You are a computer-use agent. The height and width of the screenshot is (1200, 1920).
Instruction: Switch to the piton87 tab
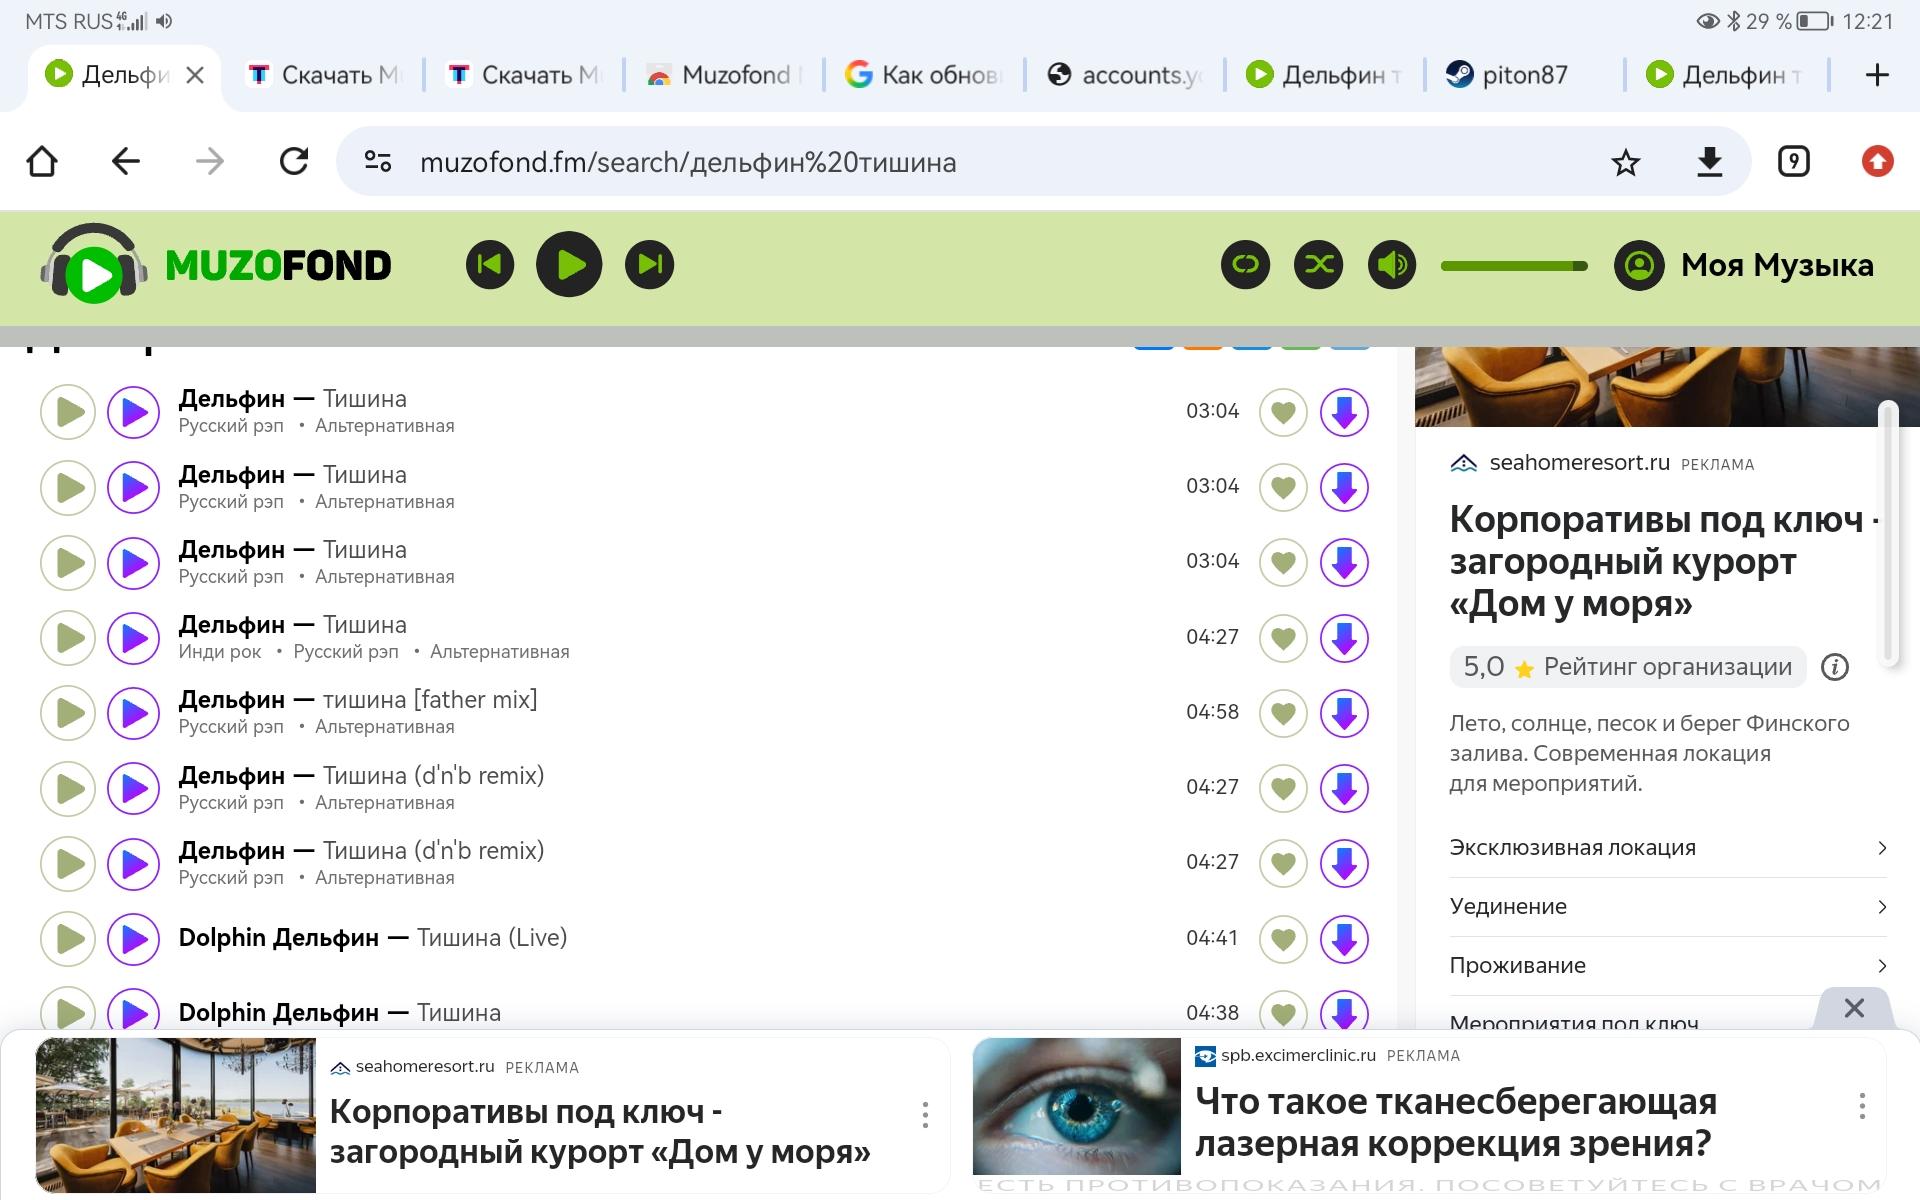pyautogui.click(x=1523, y=75)
